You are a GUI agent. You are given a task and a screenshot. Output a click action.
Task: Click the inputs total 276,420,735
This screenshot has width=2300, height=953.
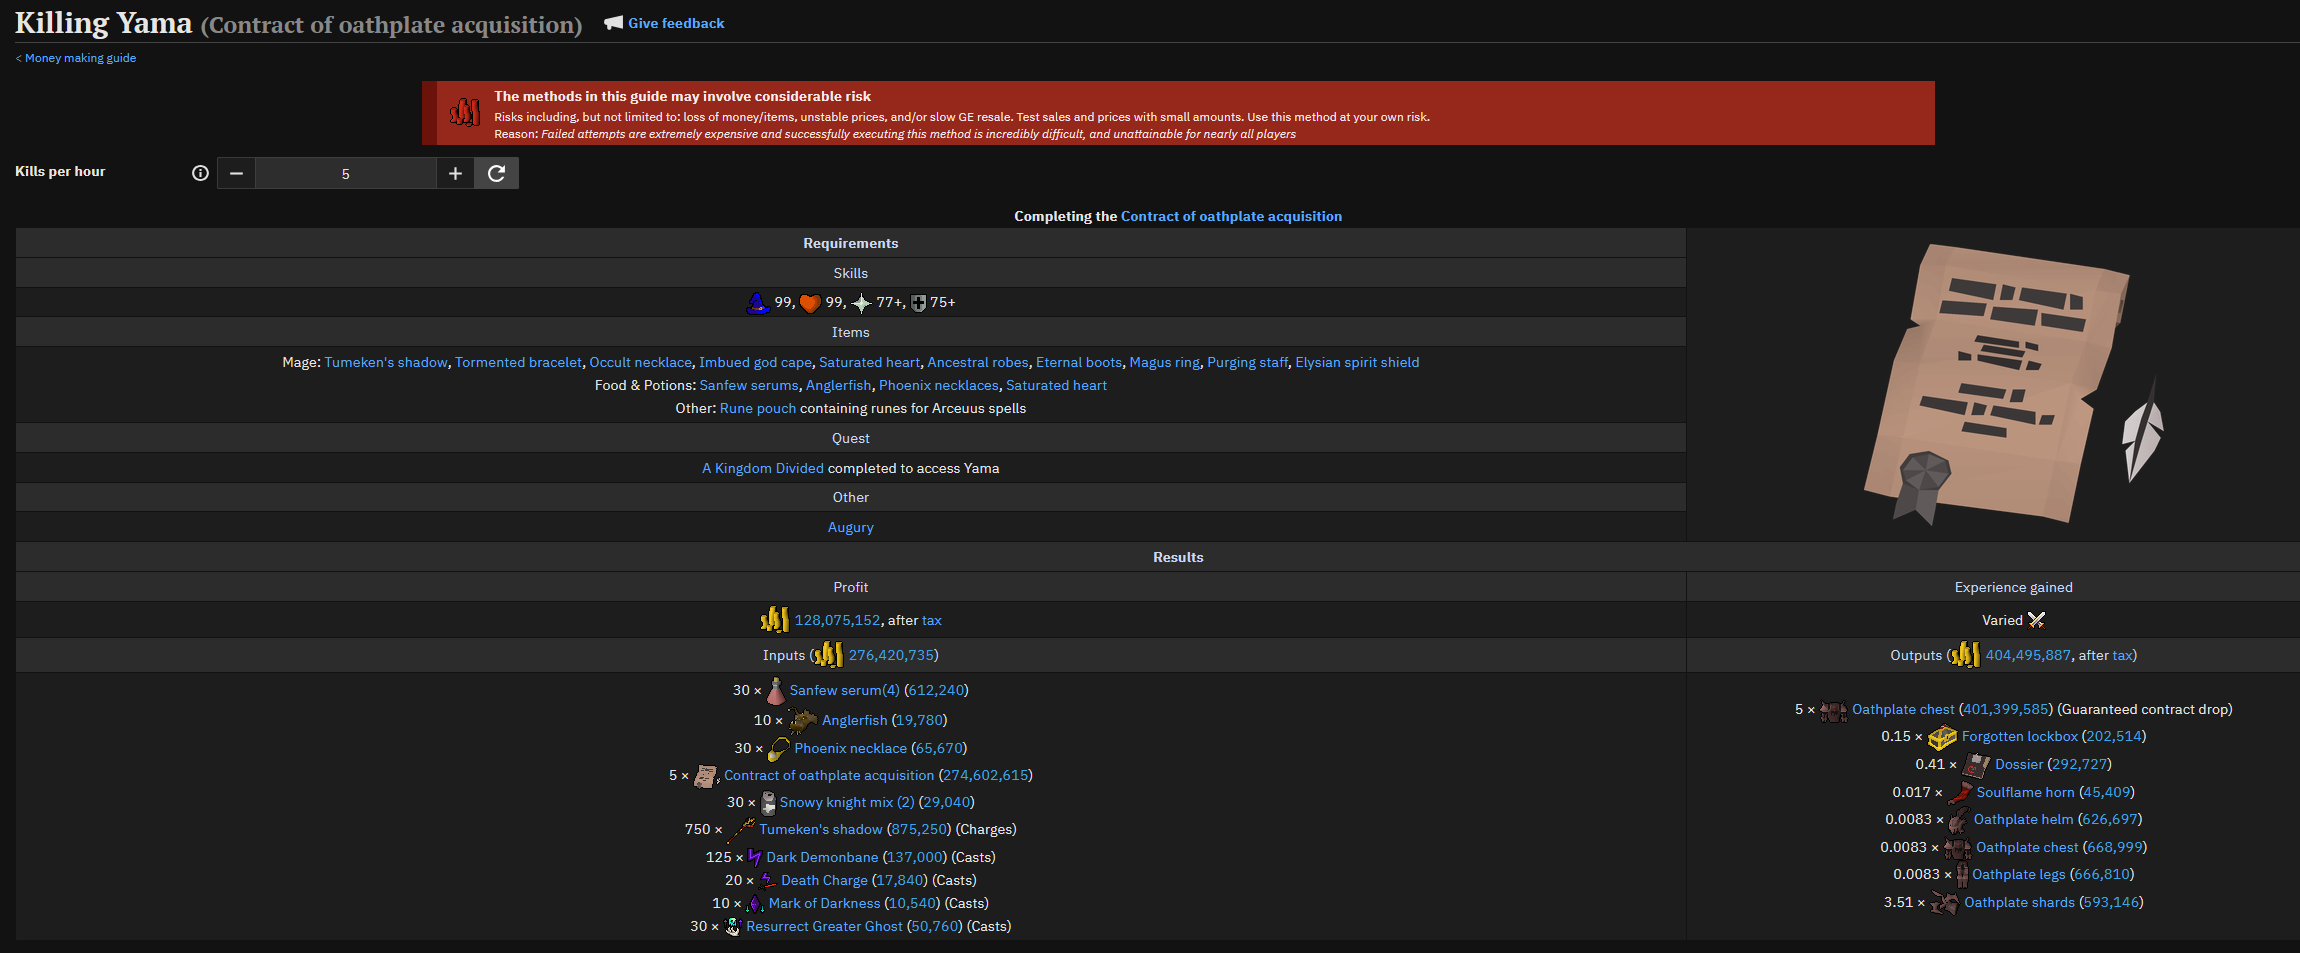point(892,655)
